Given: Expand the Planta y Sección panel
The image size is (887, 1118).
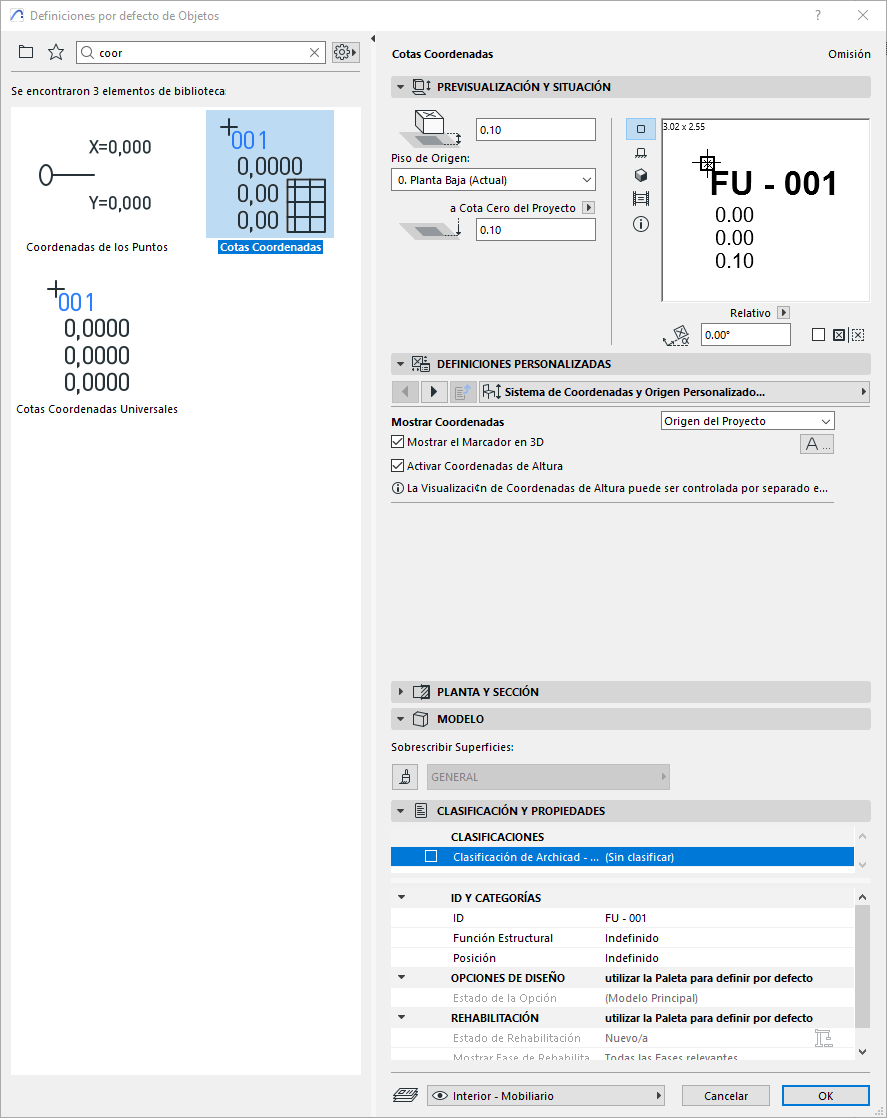Looking at the screenshot, I should [x=401, y=692].
